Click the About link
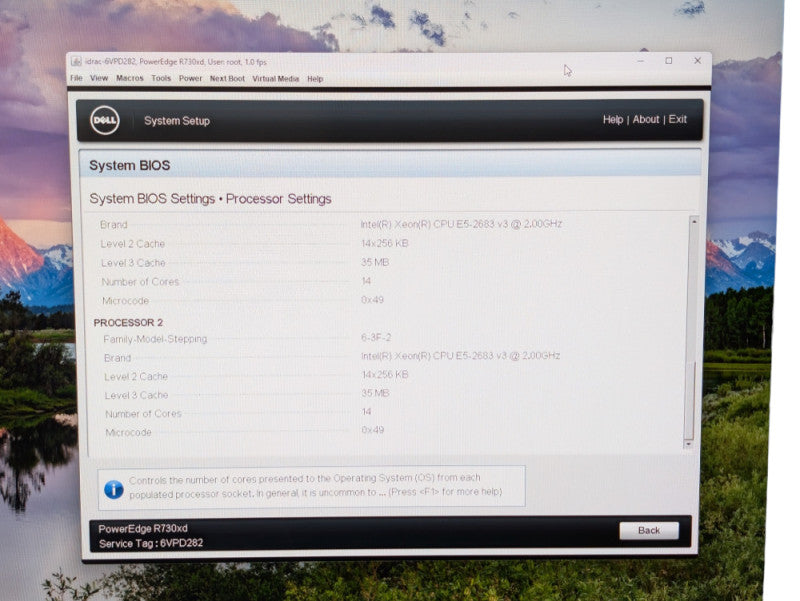Image resolution: width=800 pixels, height=601 pixels. (x=646, y=119)
